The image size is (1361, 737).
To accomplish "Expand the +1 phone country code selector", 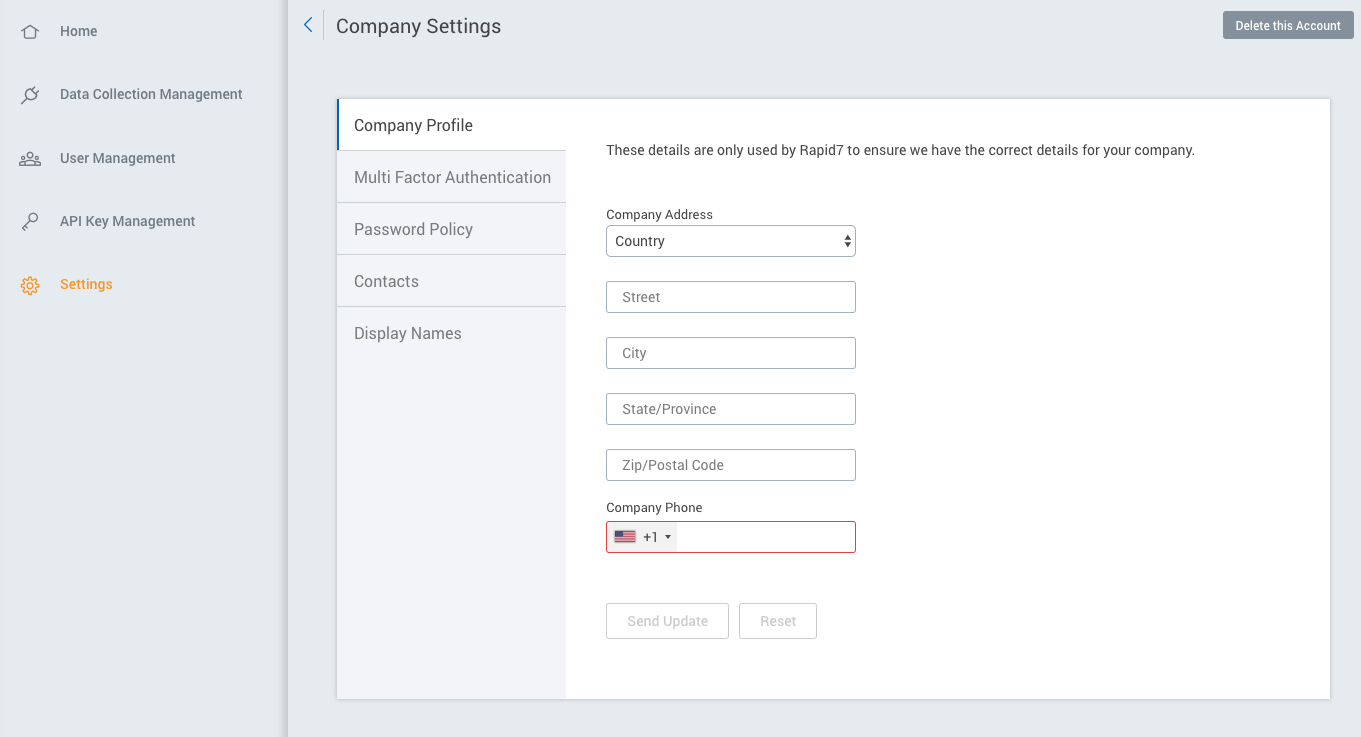I will point(657,537).
